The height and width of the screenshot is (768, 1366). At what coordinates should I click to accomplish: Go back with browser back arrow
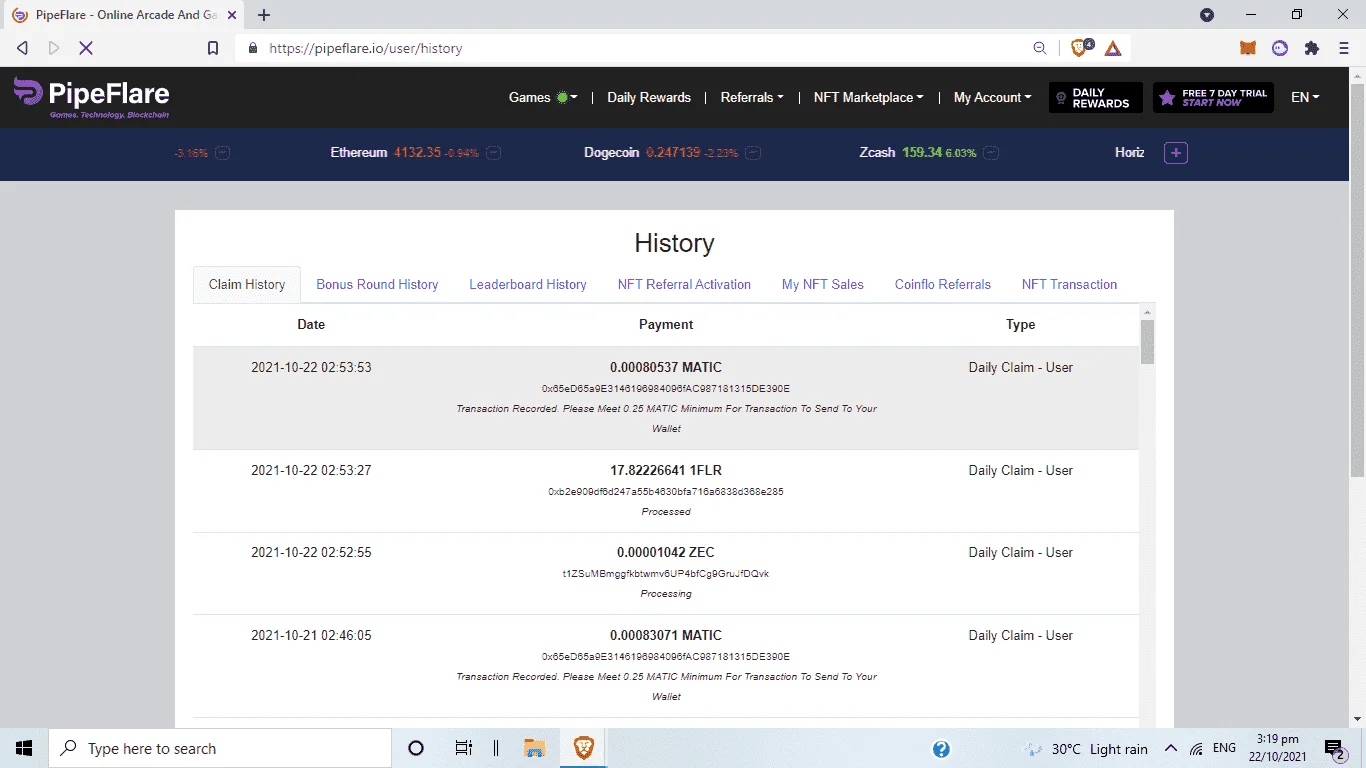pos(22,48)
